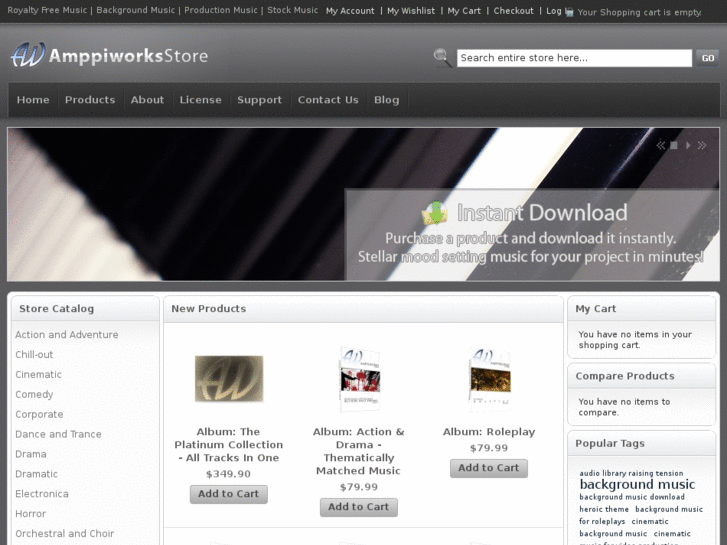The width and height of the screenshot is (727, 545).
Task: Click the large 'background music' tag
Action: click(x=637, y=484)
